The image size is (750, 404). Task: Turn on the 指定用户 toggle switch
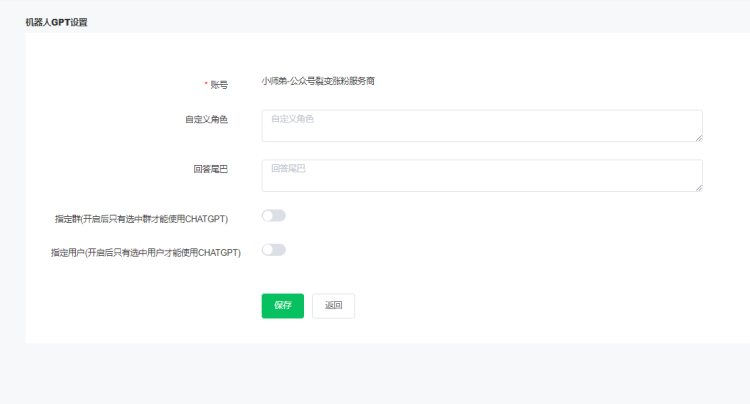click(x=273, y=250)
